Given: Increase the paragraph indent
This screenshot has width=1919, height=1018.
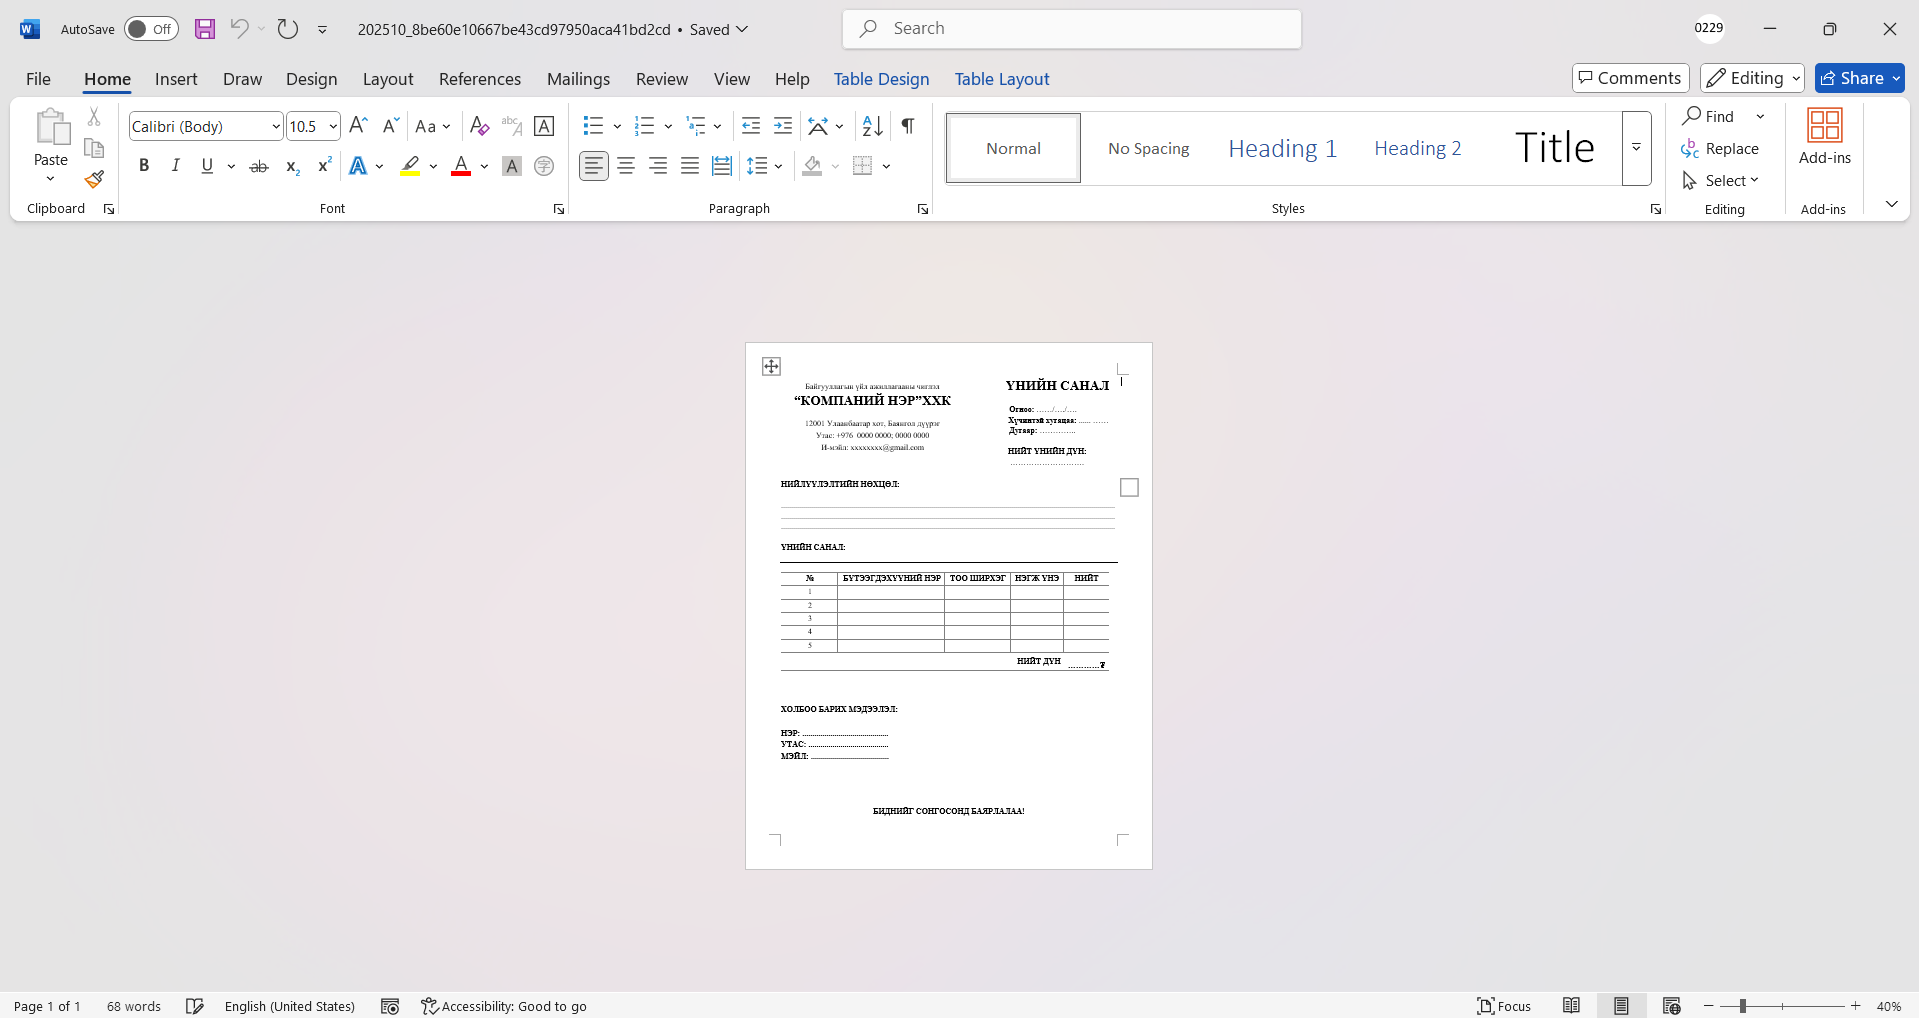Looking at the screenshot, I should 783,126.
